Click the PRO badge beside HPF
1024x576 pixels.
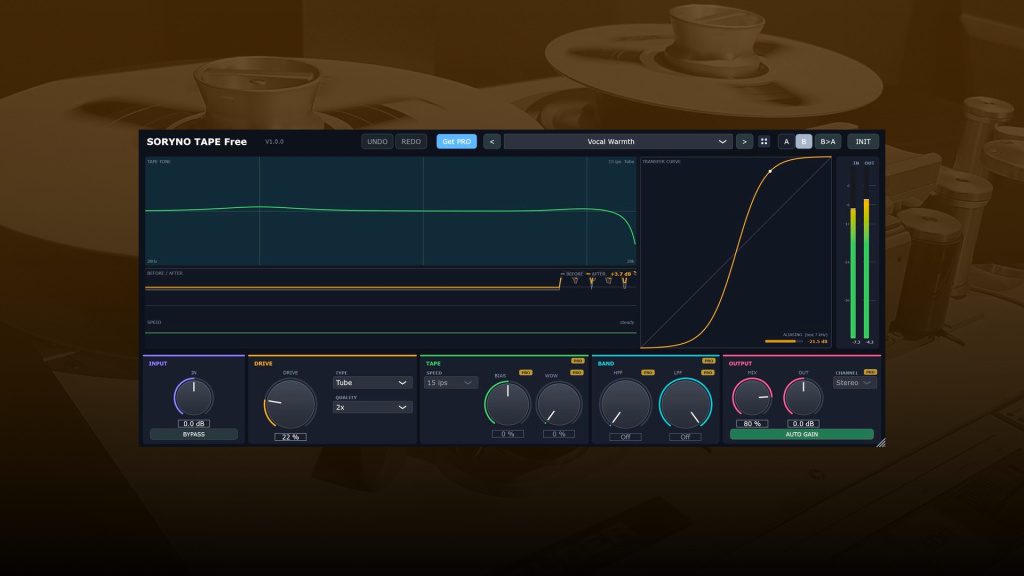[647, 372]
